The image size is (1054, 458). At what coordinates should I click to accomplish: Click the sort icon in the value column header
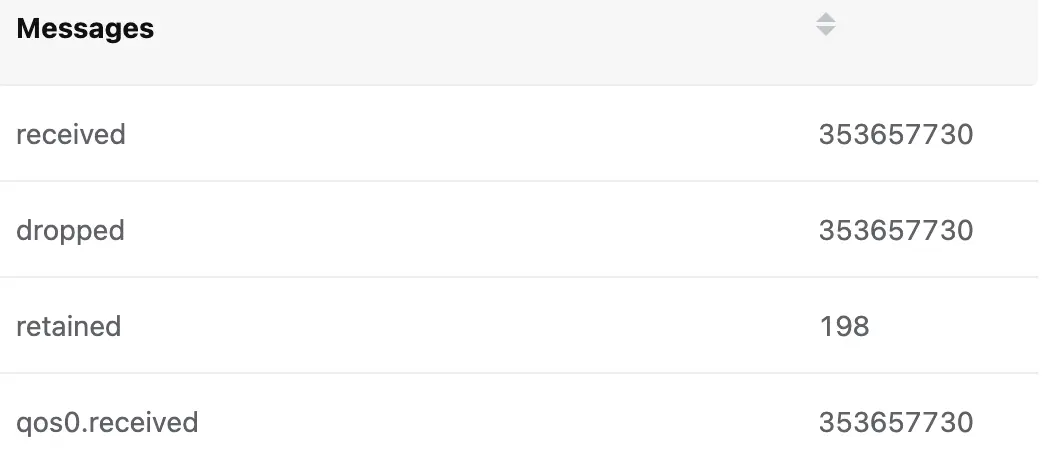pyautogui.click(x=825, y=25)
